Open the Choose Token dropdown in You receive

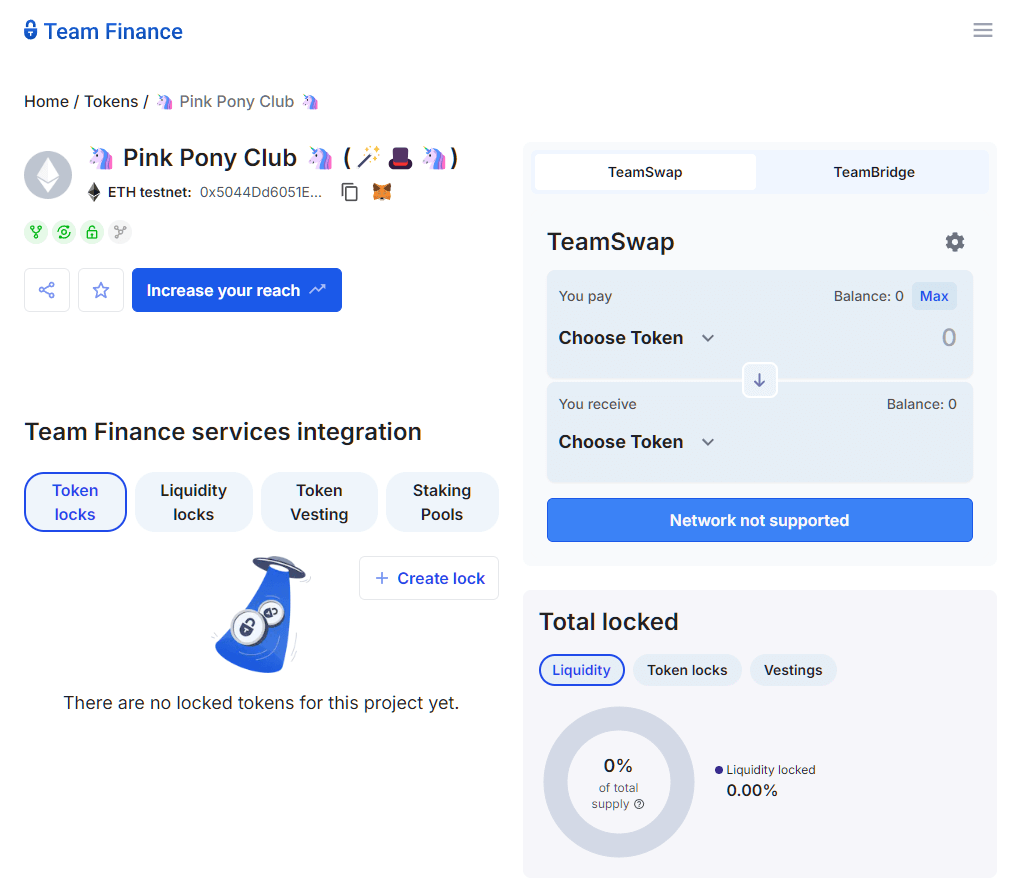(x=634, y=442)
